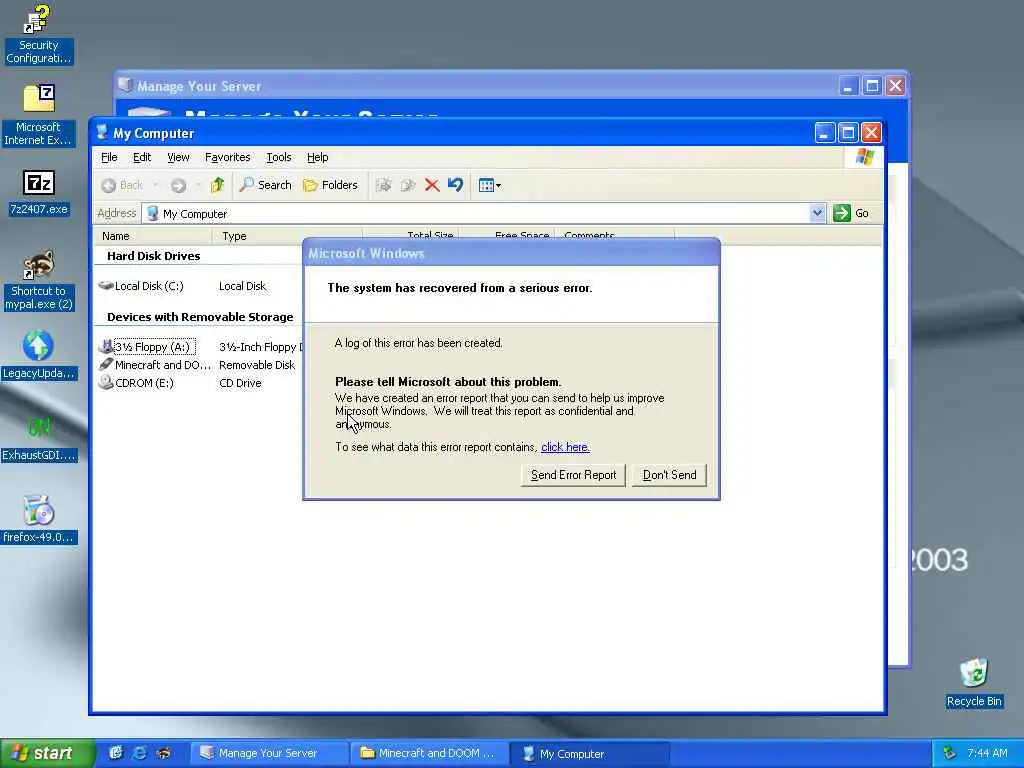Select the CDROM (E:) drive
This screenshot has width=1024, height=768.
click(136, 383)
